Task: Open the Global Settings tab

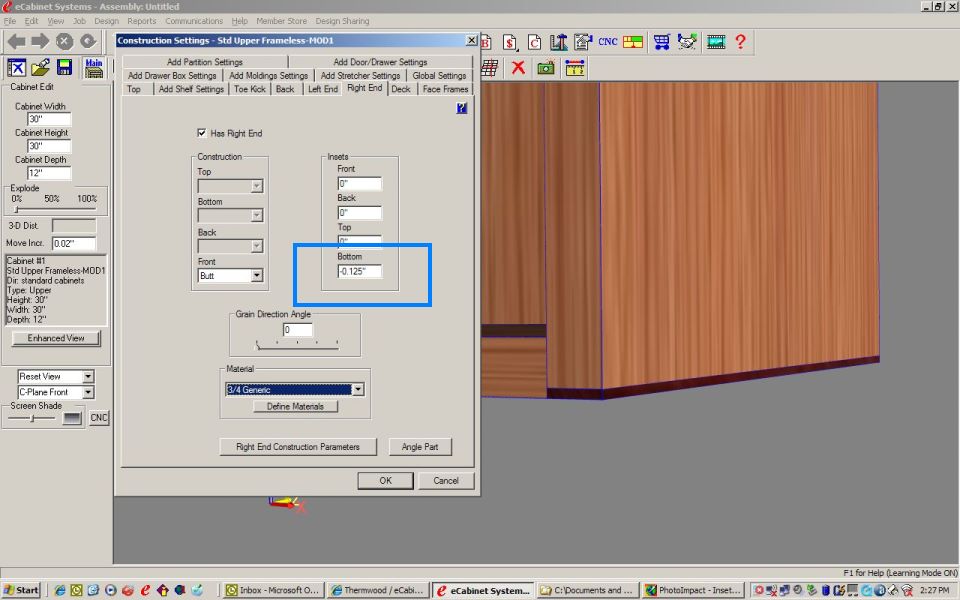Action: click(439, 76)
